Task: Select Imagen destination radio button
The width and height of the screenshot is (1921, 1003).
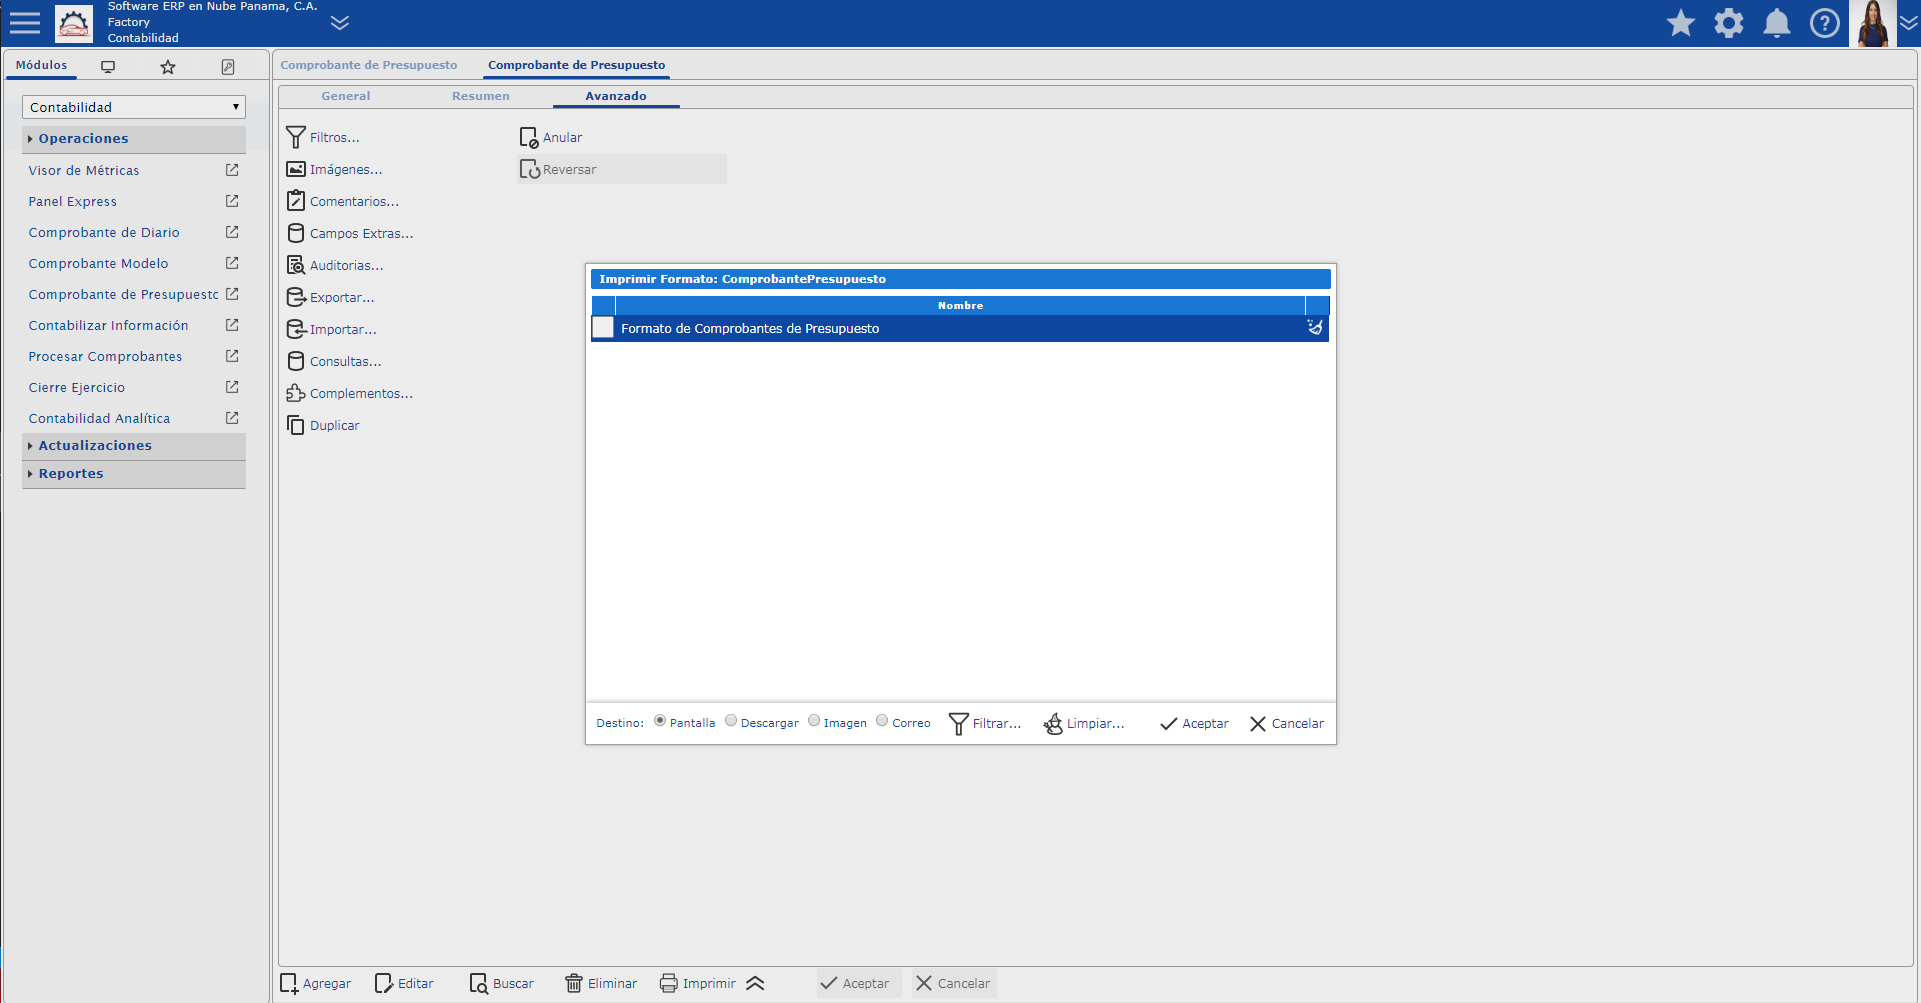Action: [814, 721]
